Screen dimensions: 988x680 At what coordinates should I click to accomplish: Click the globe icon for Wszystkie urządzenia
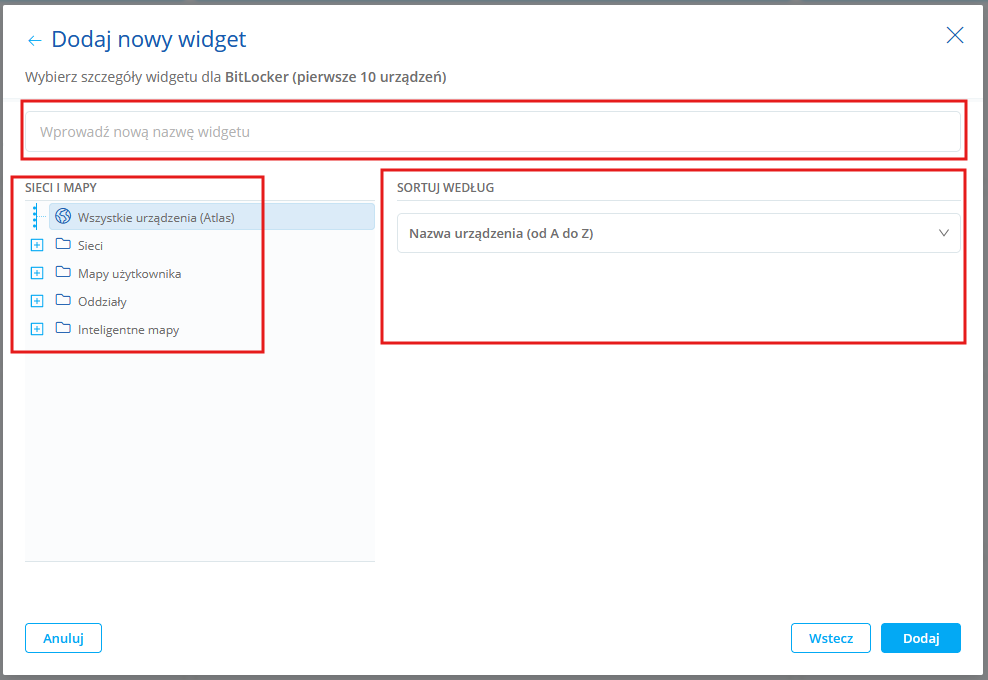point(63,217)
